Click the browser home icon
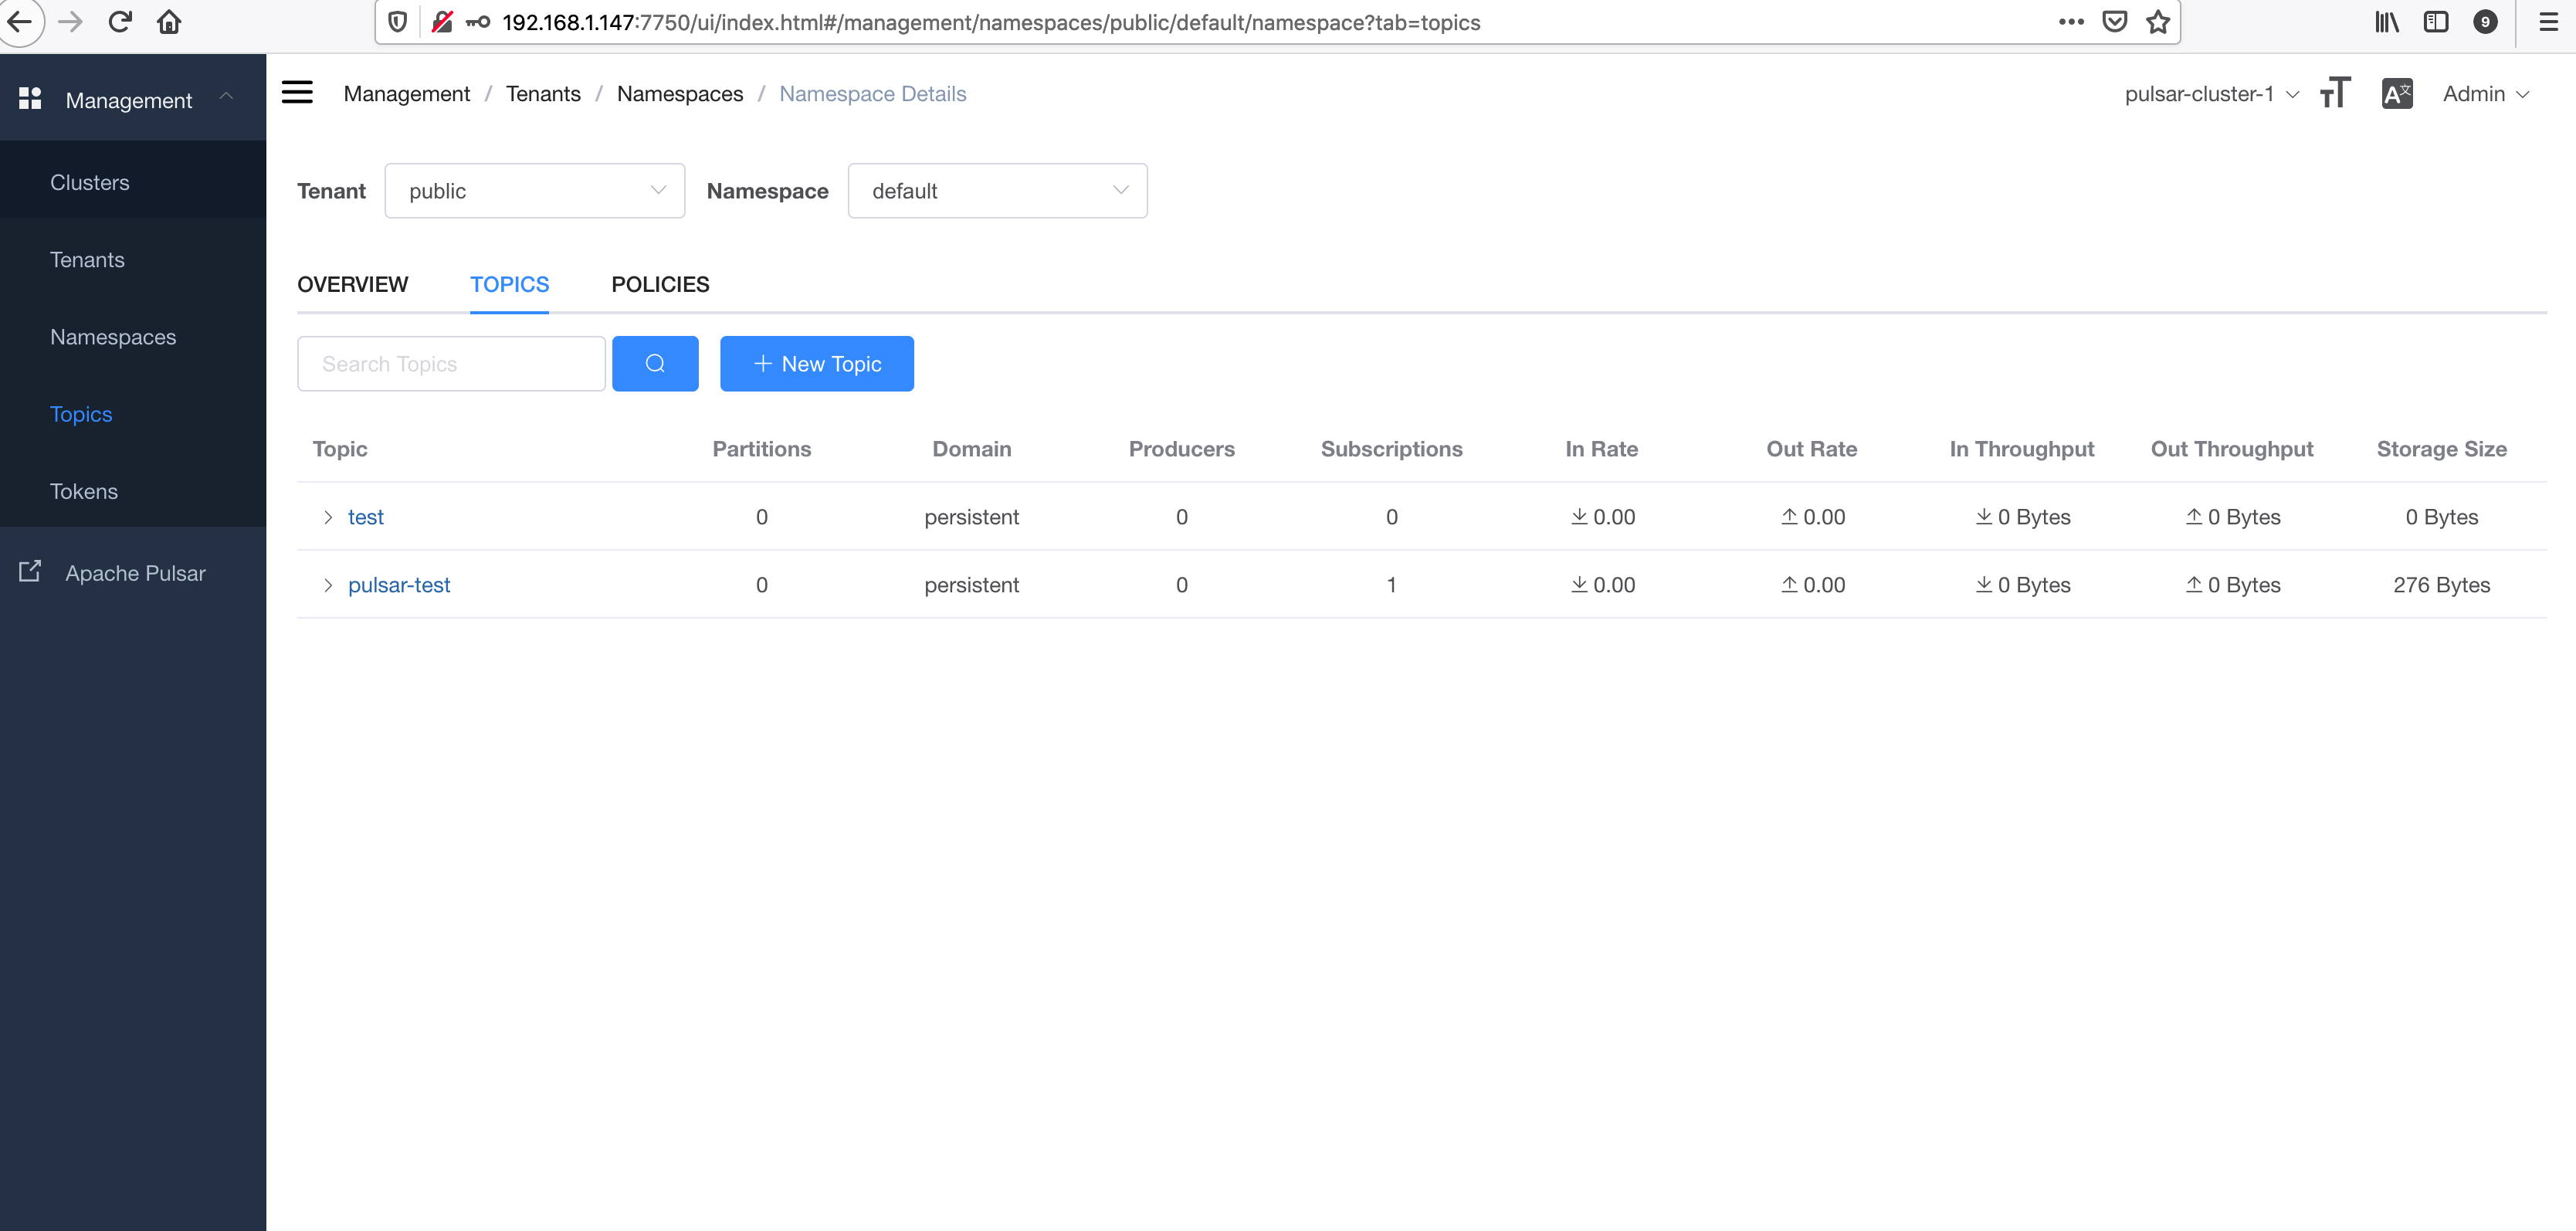This screenshot has width=2576, height=1231. coord(169,22)
